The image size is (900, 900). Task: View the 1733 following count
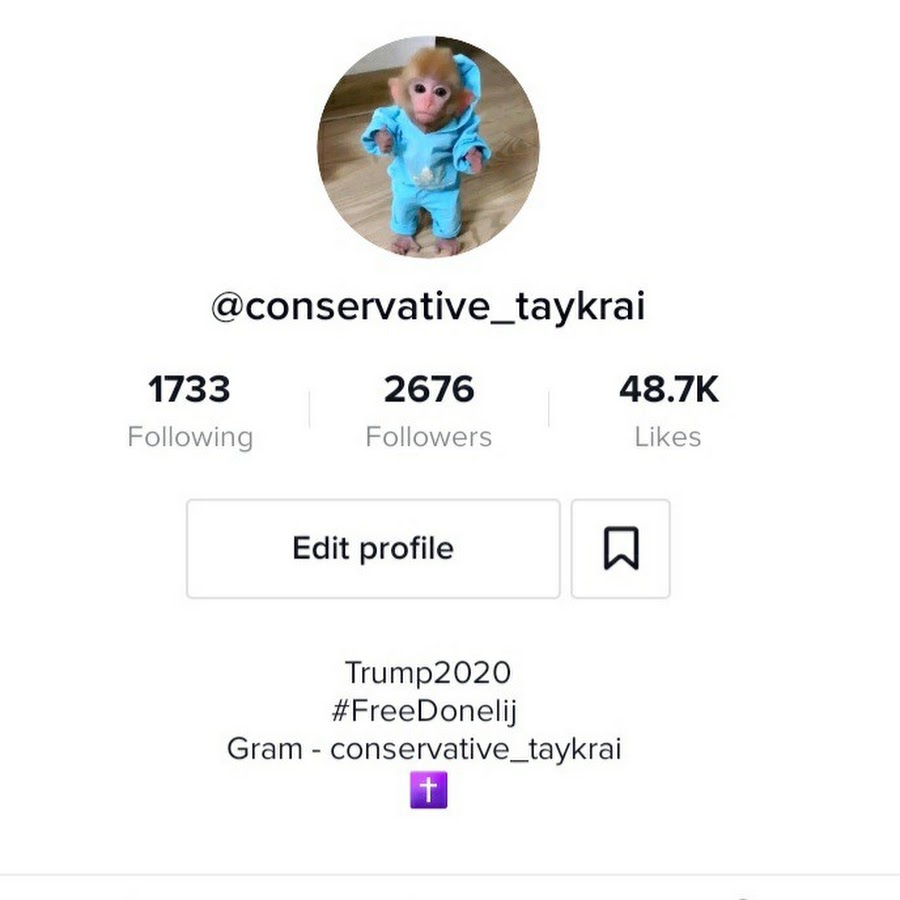coord(189,389)
